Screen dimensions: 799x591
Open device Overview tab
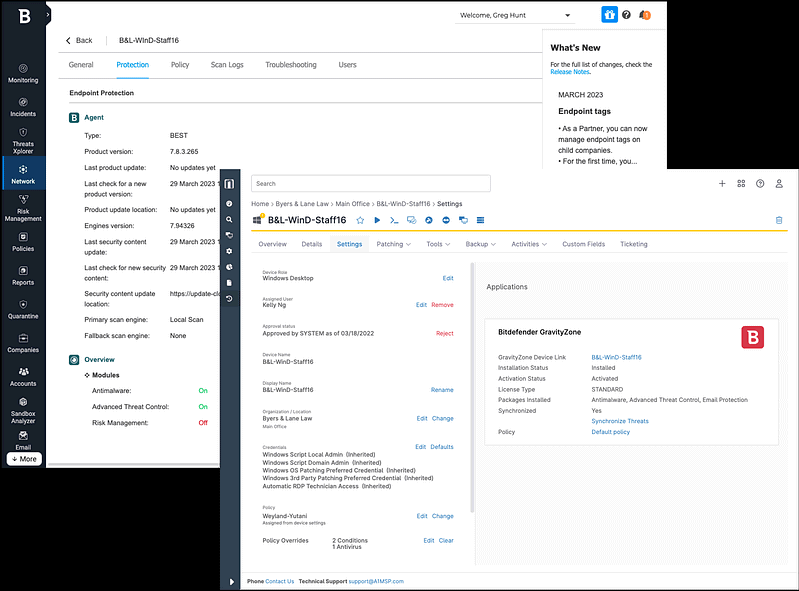(x=273, y=244)
